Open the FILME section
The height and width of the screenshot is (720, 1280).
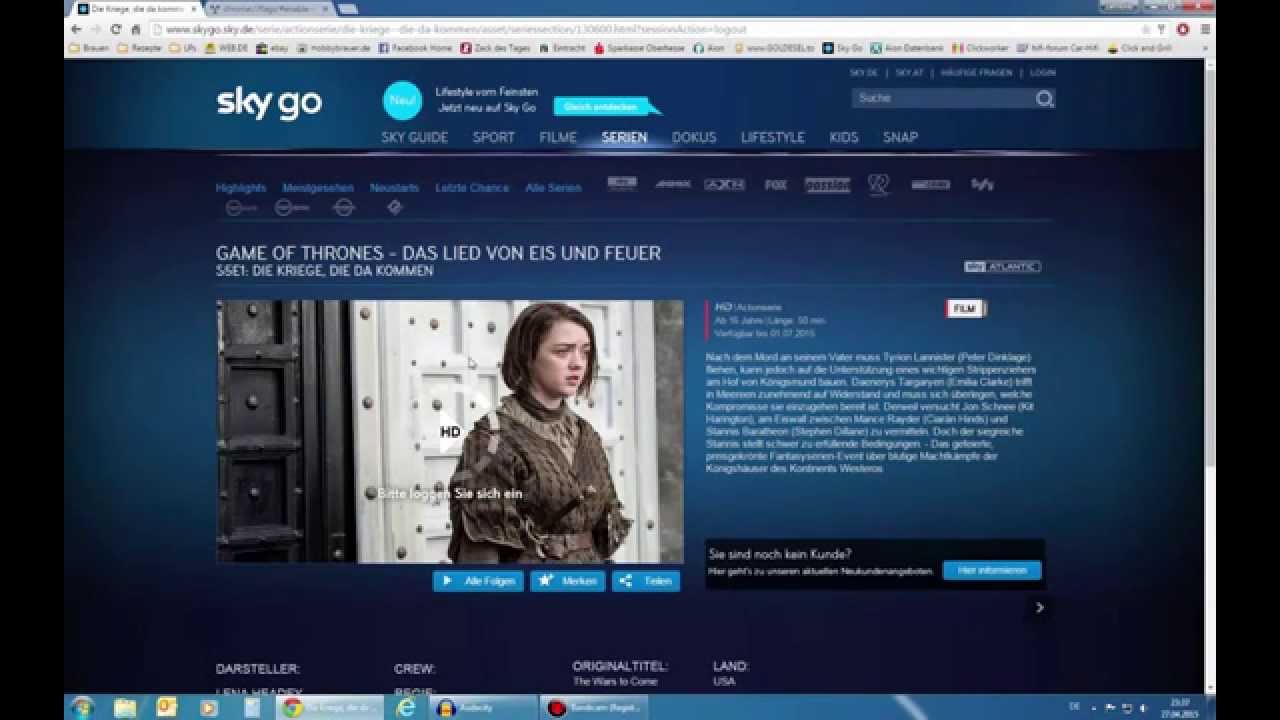[558, 138]
